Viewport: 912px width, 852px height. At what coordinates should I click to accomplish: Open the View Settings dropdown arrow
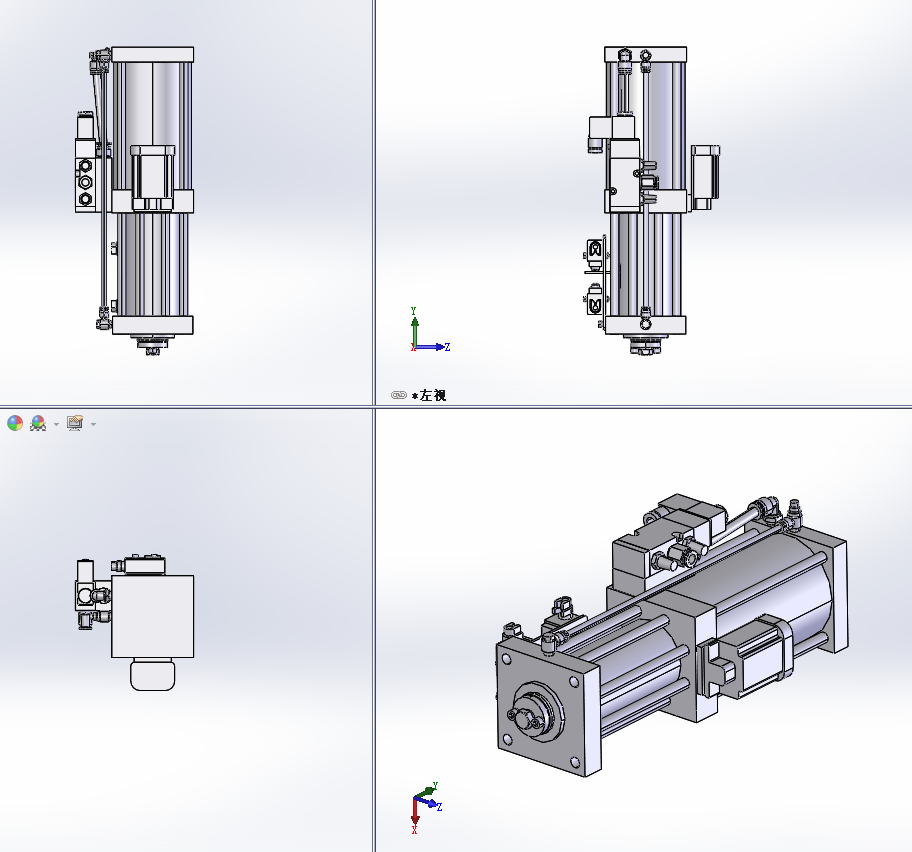(x=94, y=424)
